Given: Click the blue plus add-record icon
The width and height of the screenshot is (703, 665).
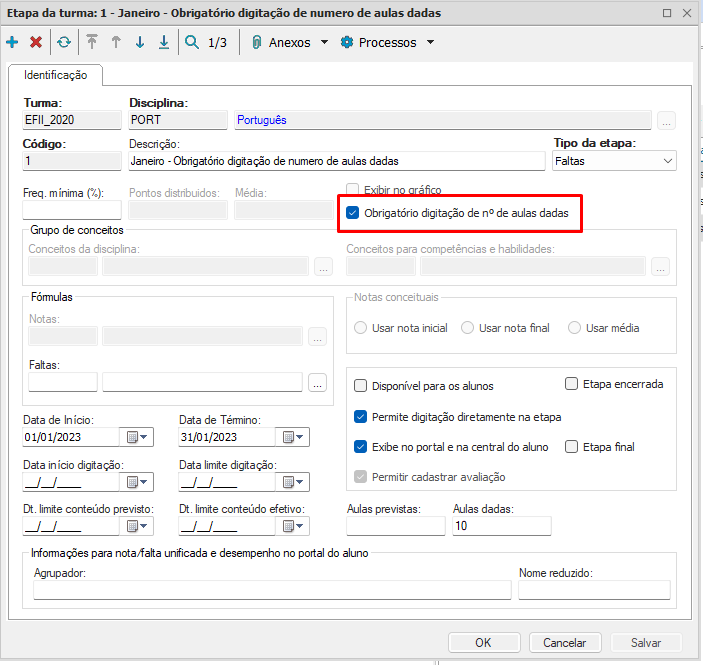Looking at the screenshot, I should tap(12, 43).
